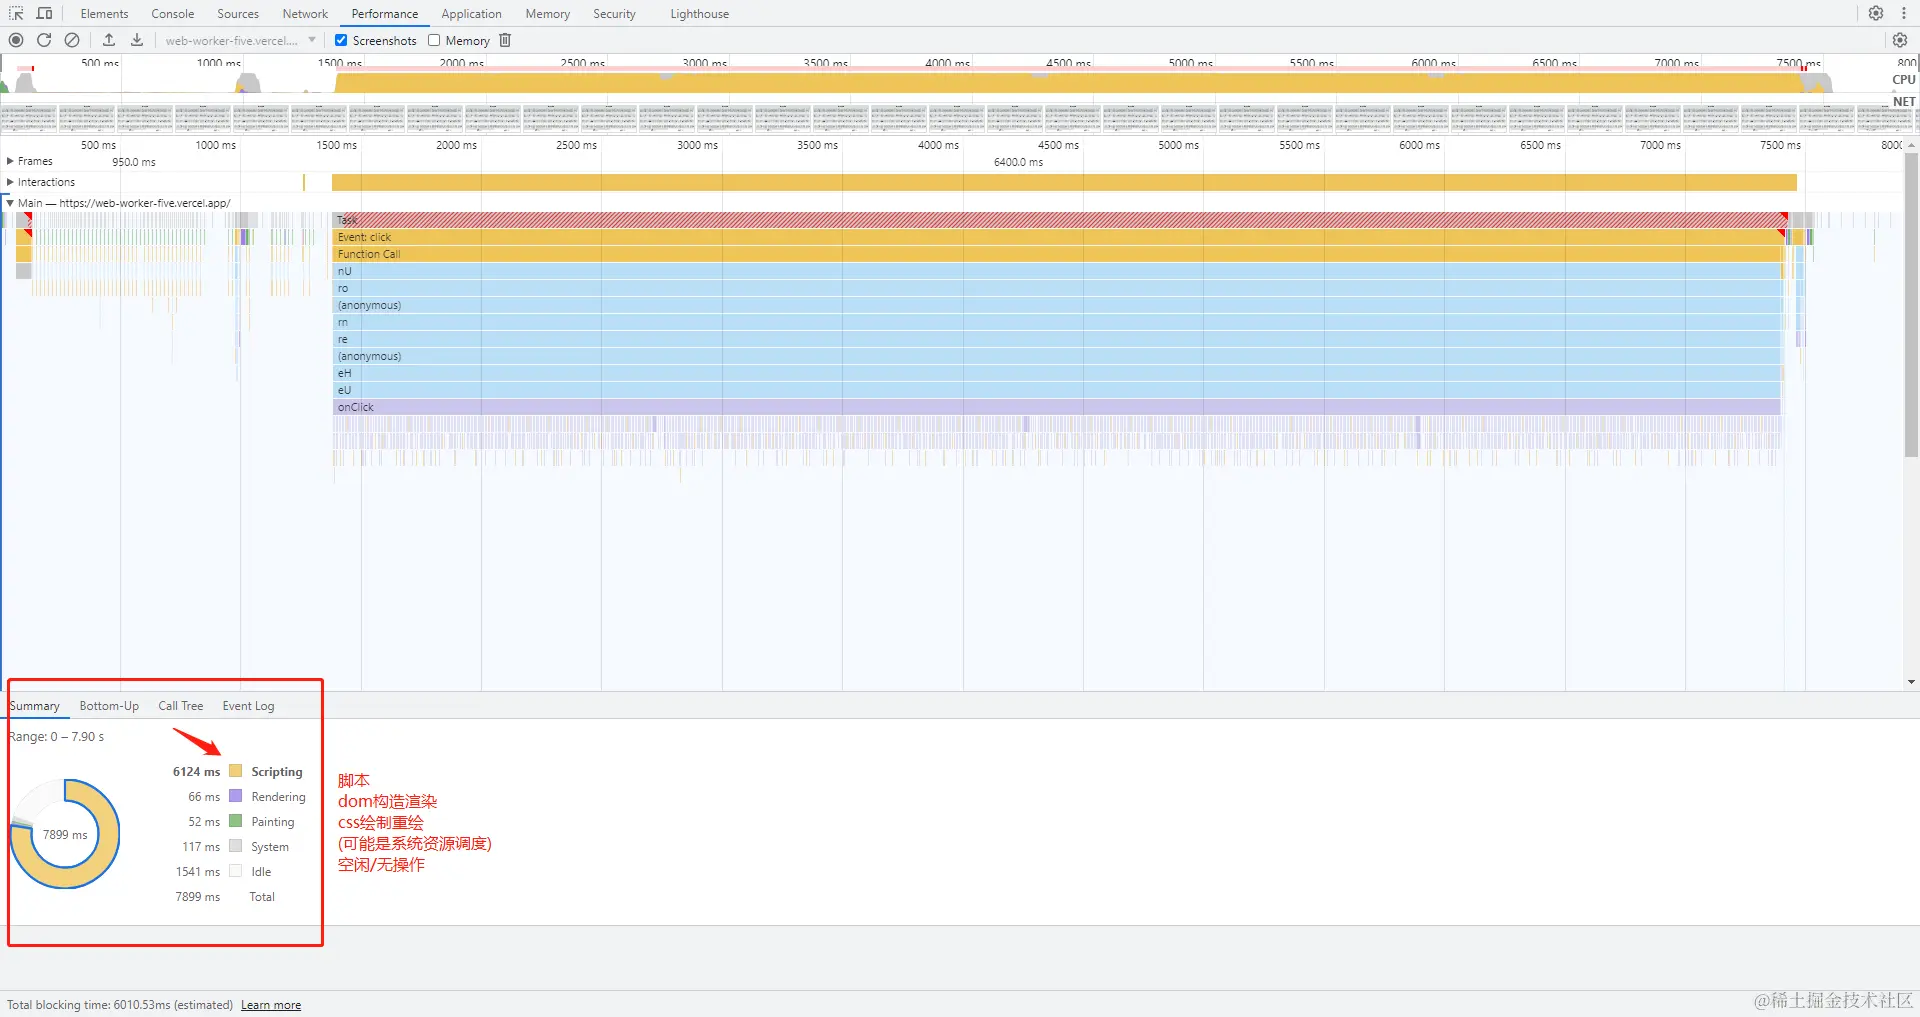
Task: Reload page and record performance
Action: coord(44,40)
